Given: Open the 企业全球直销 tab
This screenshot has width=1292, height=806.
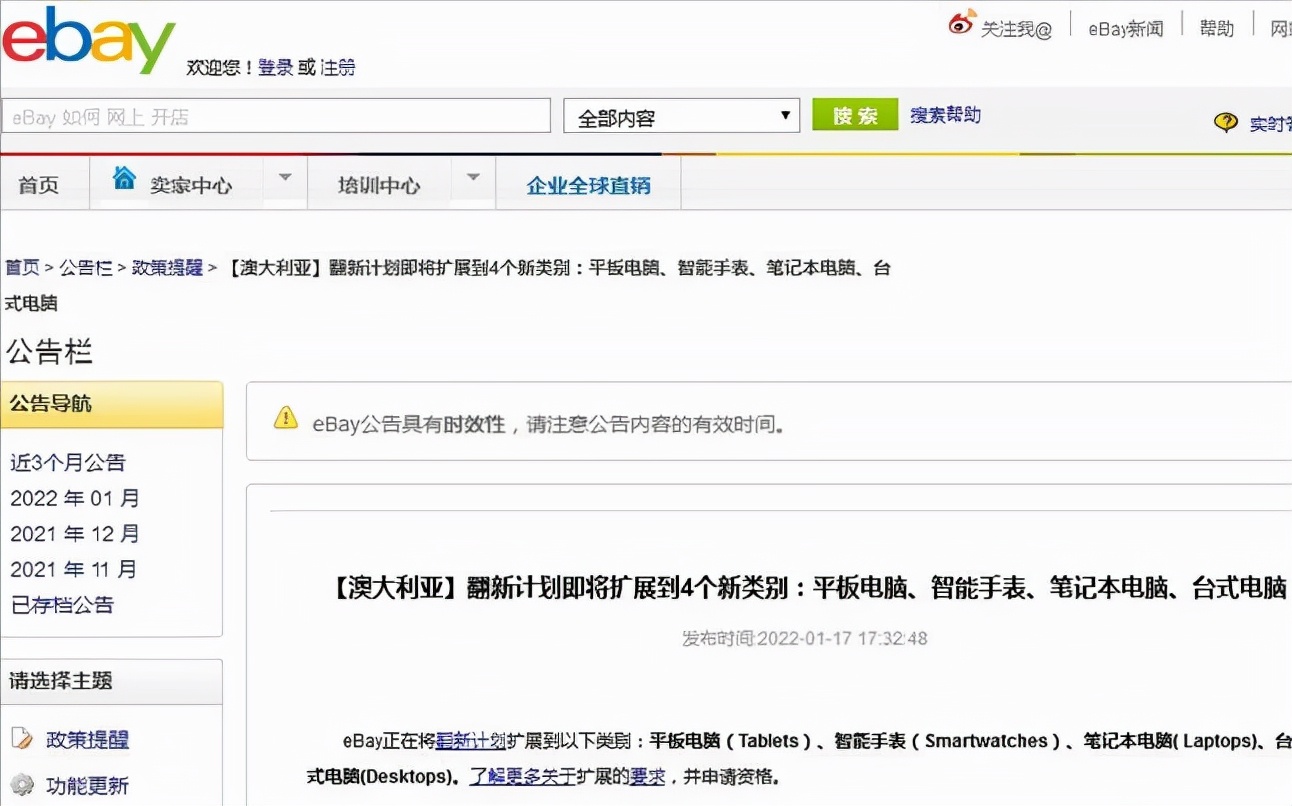Looking at the screenshot, I should (588, 183).
